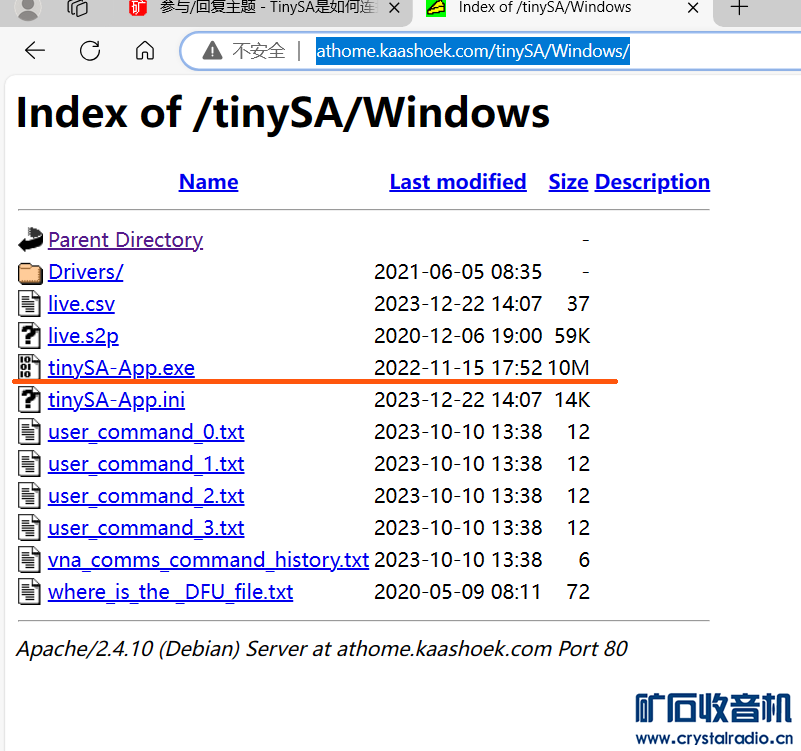801x751 pixels.
Task: Open the user_command_2.txt link
Action: (x=146, y=496)
